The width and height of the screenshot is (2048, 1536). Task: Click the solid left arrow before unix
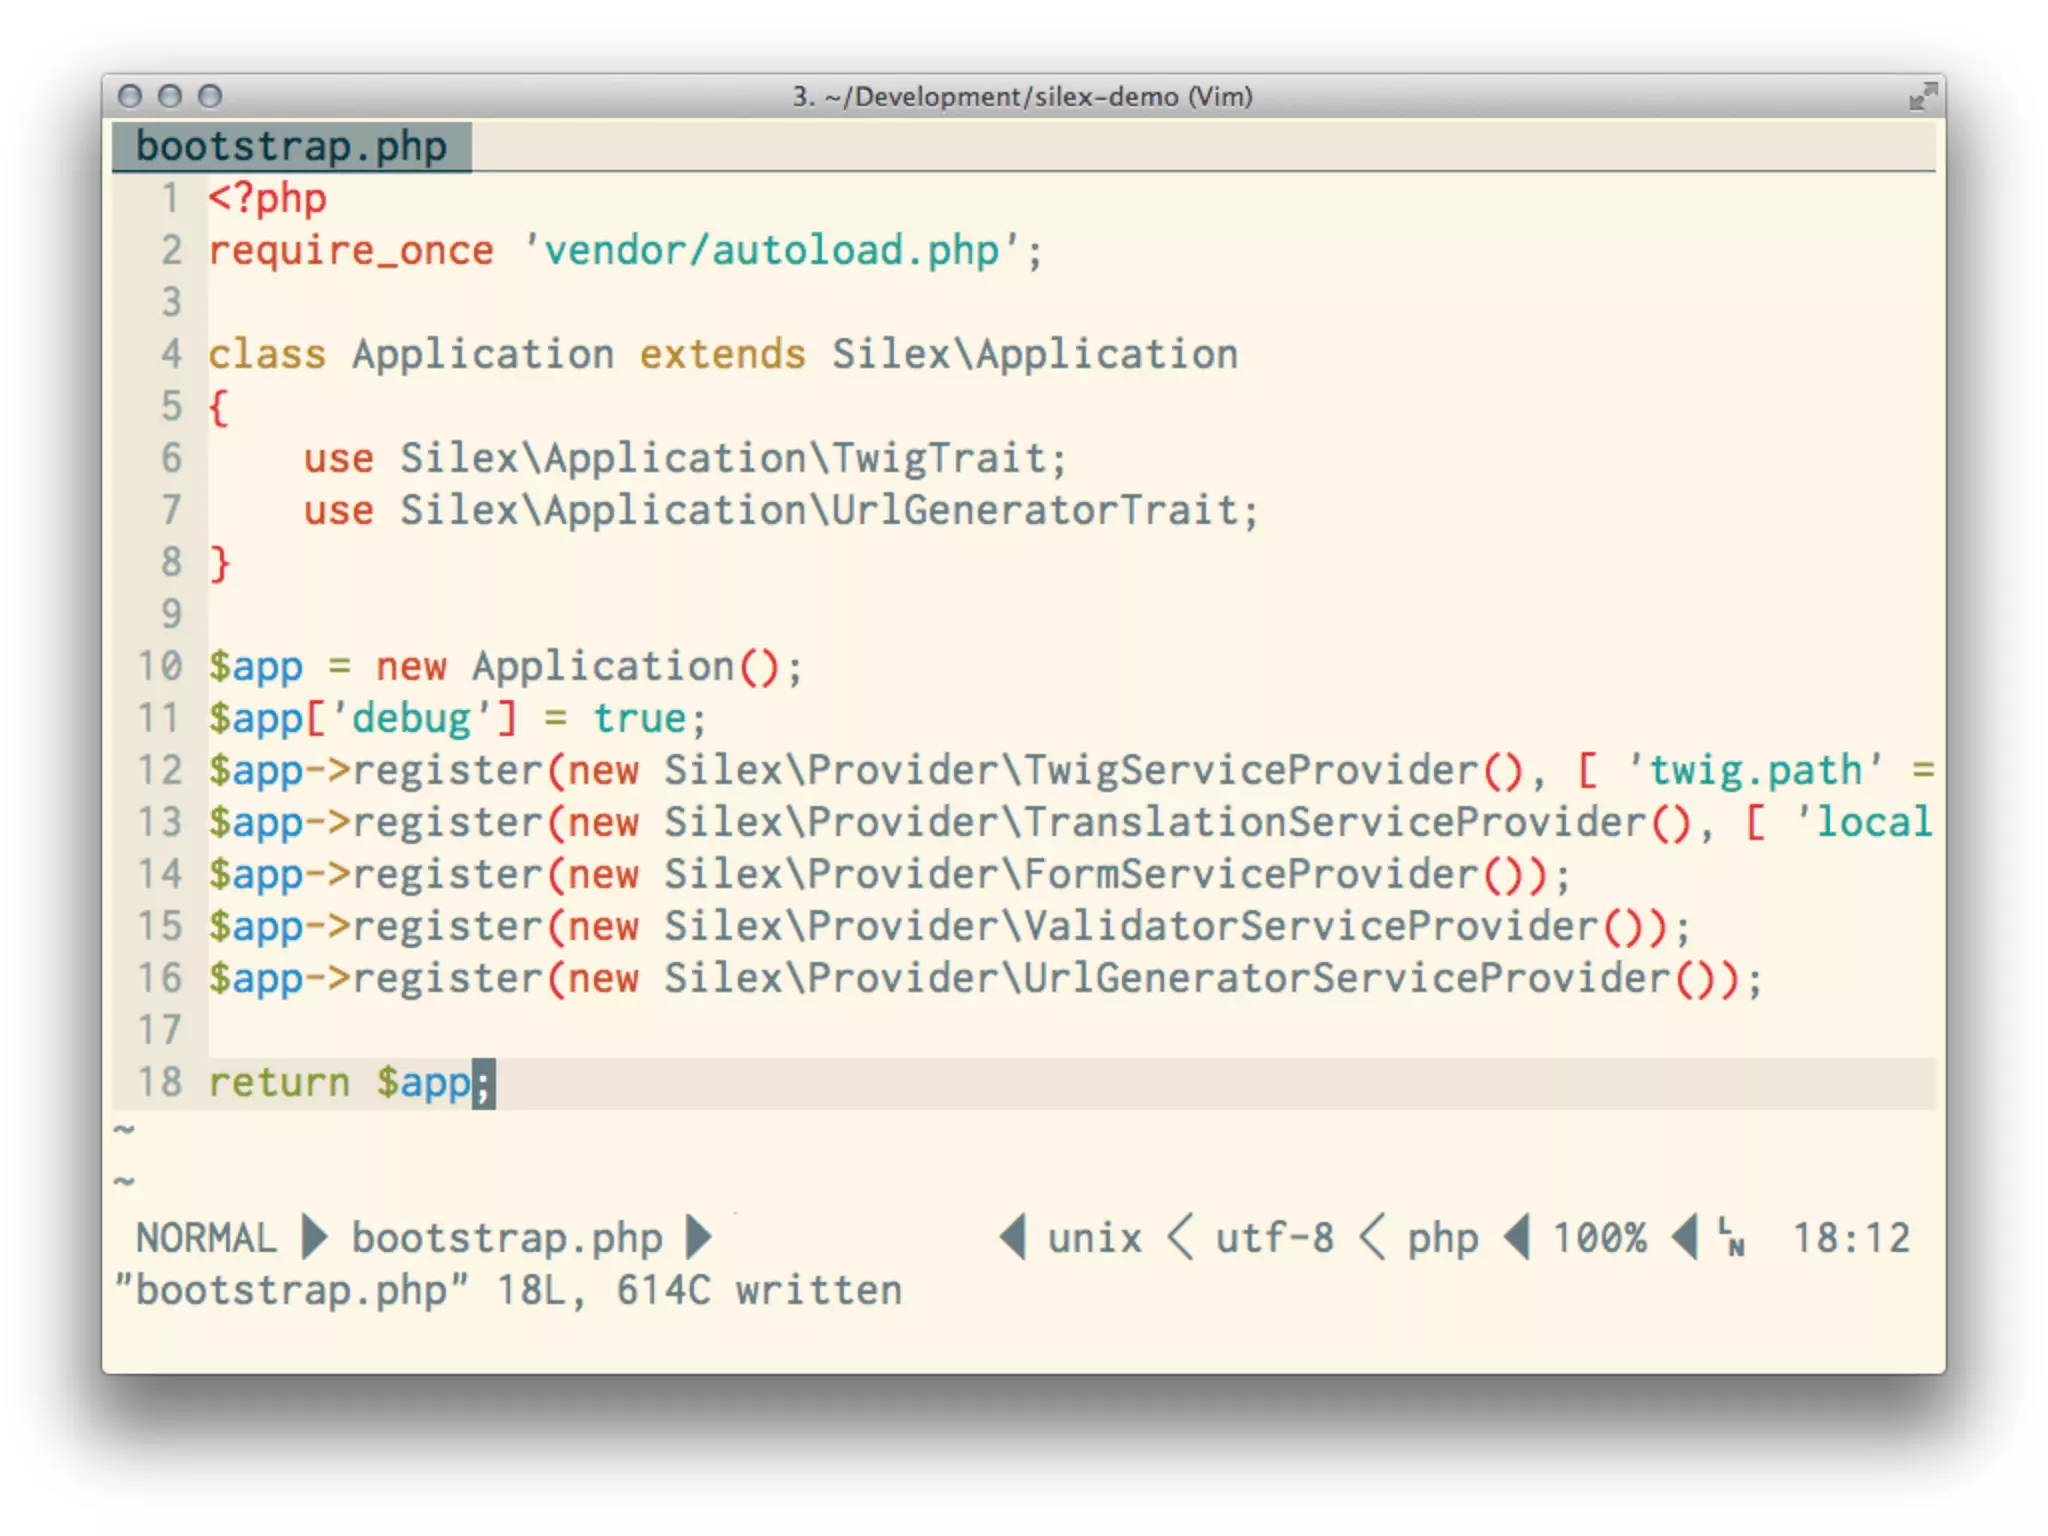(1013, 1237)
